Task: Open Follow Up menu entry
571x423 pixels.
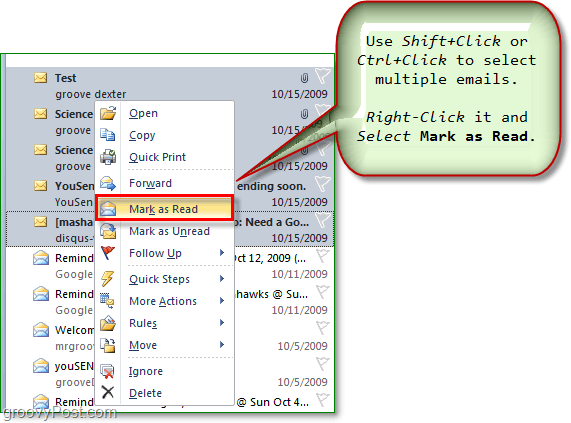Action: (x=165, y=253)
